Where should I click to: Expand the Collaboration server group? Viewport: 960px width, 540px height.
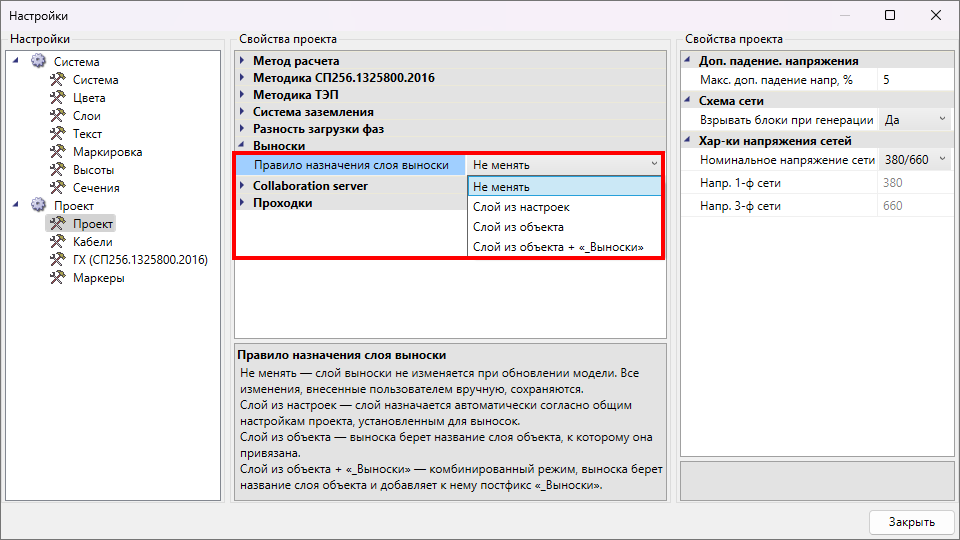click(x=242, y=186)
